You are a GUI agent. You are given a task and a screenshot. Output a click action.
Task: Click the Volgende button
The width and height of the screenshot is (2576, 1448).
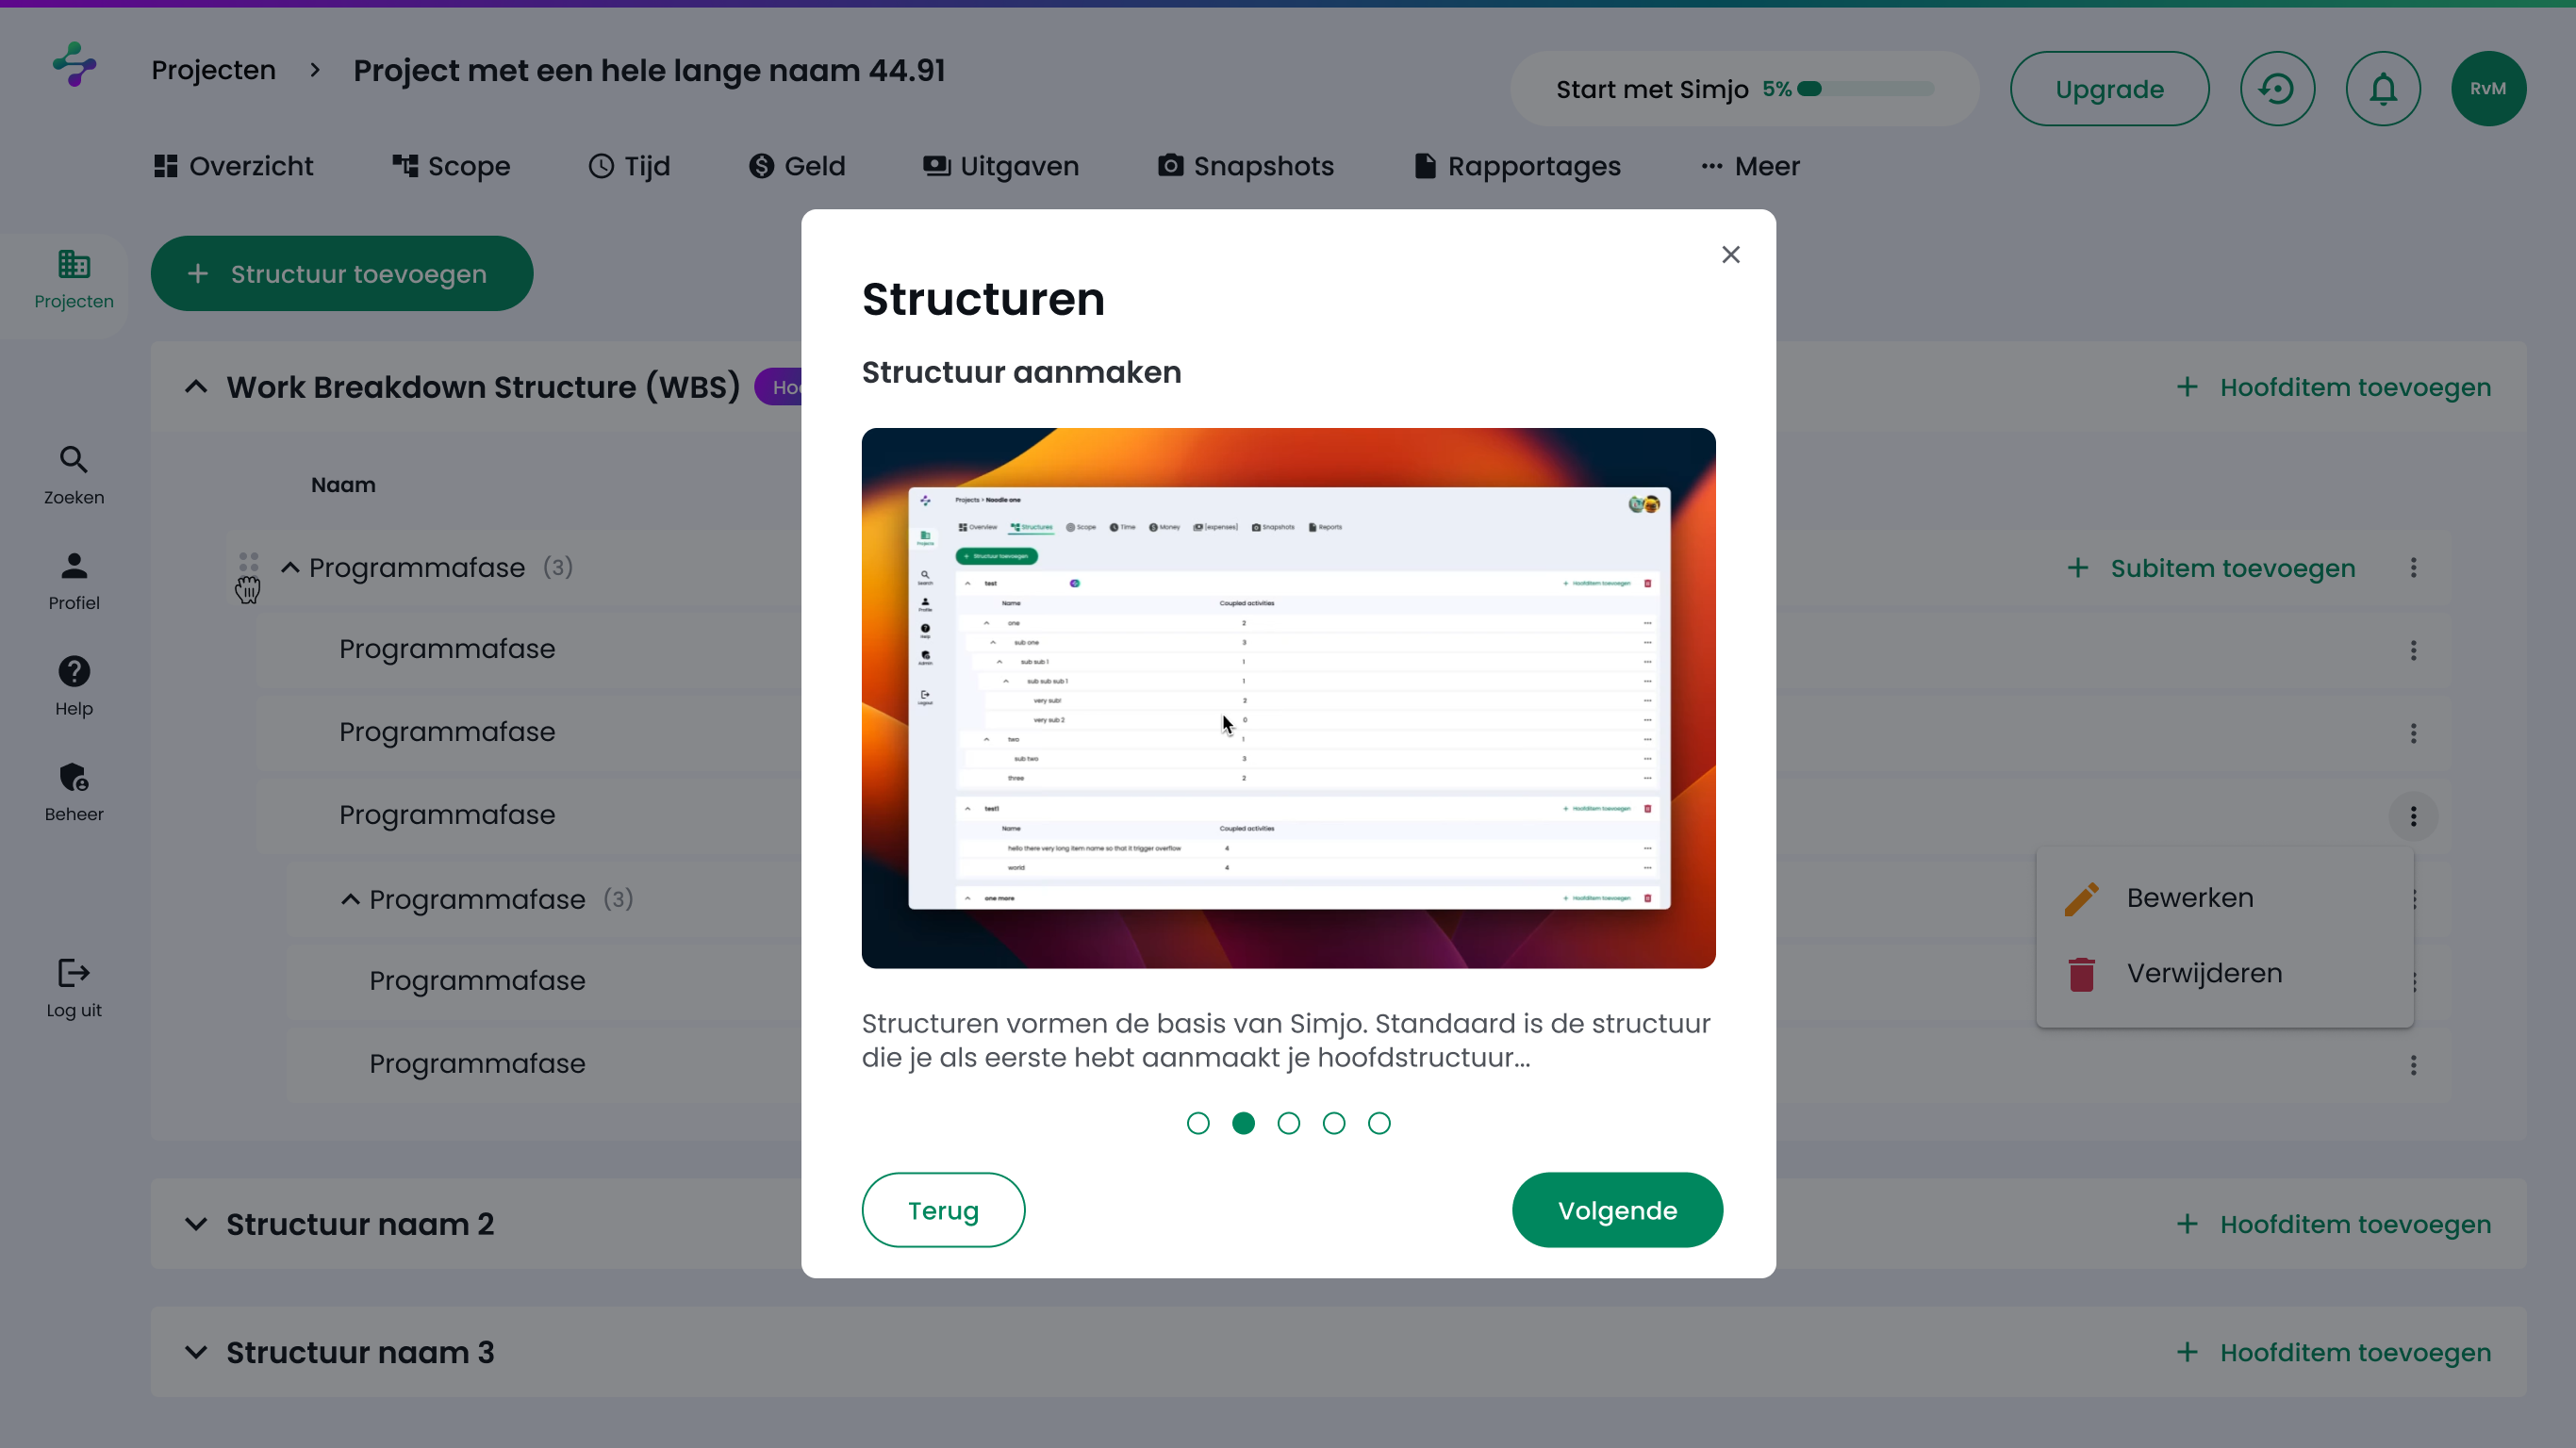(x=1617, y=1210)
